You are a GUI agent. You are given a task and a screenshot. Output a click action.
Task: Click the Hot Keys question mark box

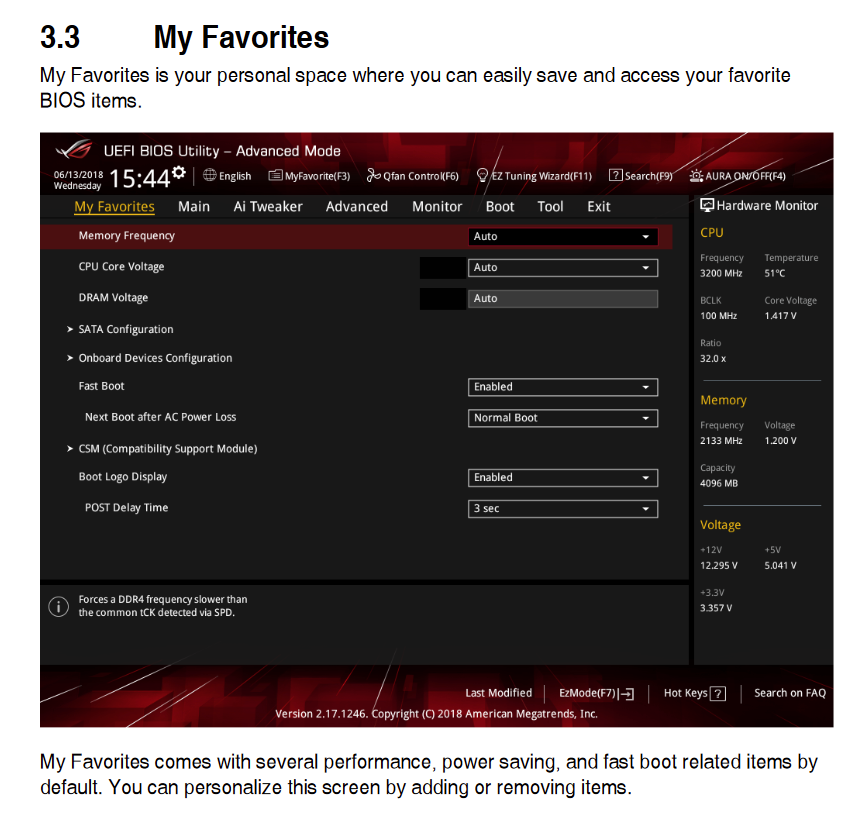pos(718,694)
